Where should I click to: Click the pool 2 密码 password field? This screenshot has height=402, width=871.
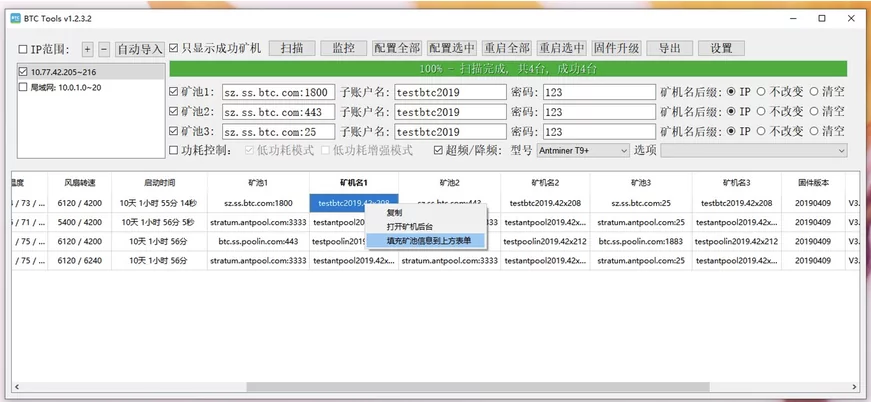click(x=599, y=112)
